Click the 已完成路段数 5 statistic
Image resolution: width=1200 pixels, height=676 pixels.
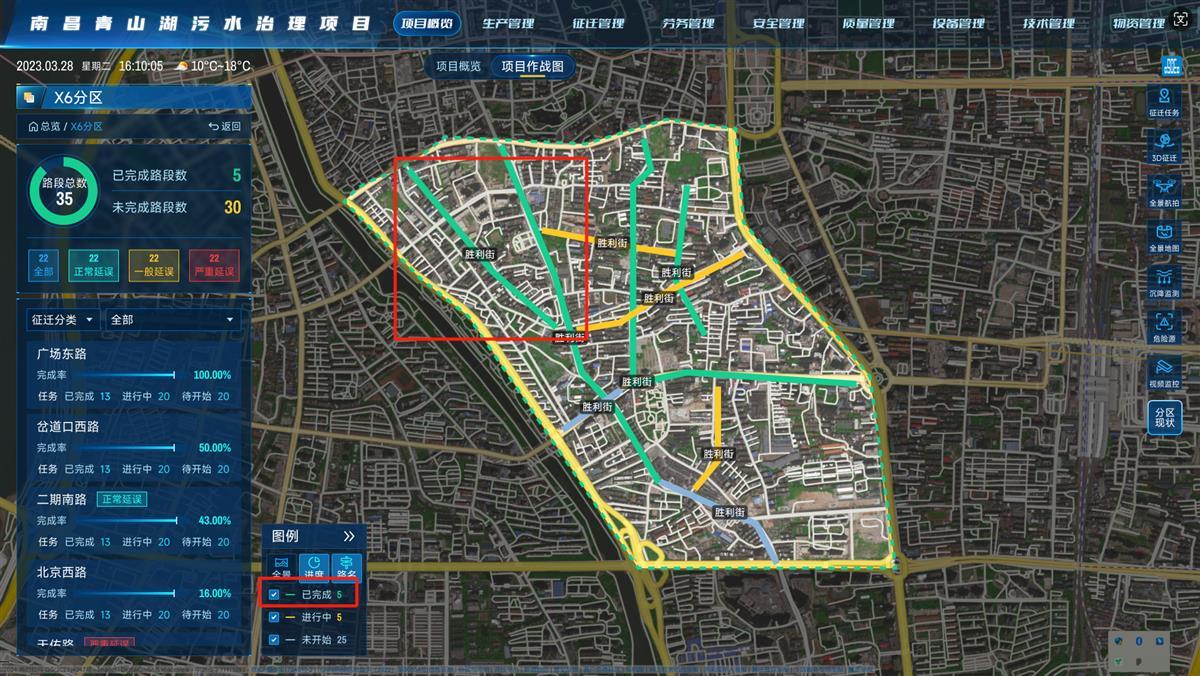pos(177,175)
